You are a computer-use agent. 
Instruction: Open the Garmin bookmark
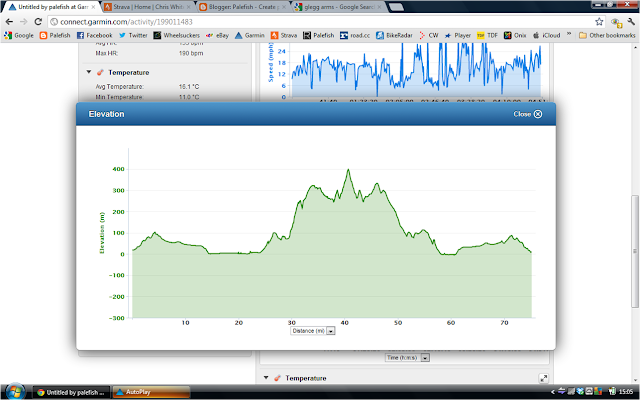click(250, 36)
